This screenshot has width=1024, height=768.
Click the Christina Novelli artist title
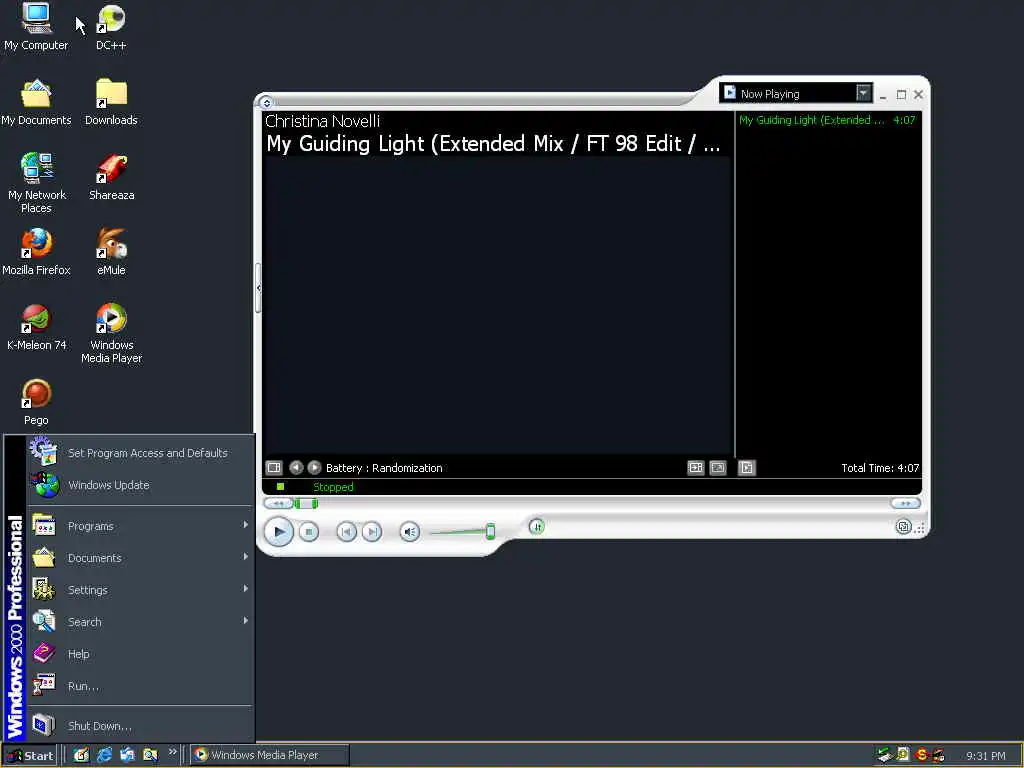323,121
